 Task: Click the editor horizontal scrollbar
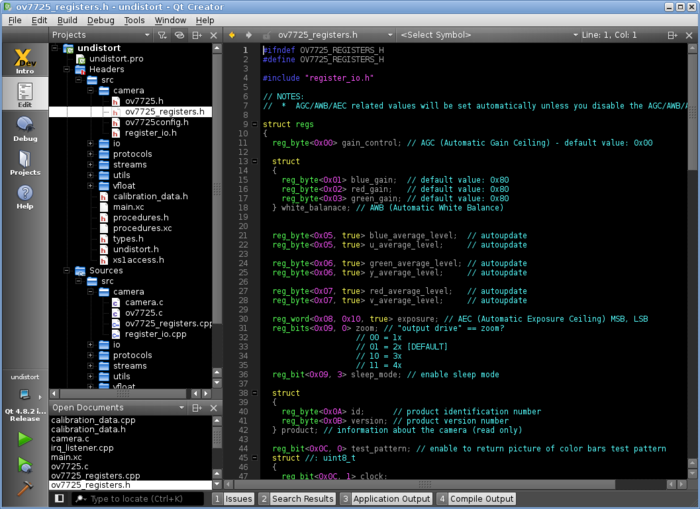[424, 484]
